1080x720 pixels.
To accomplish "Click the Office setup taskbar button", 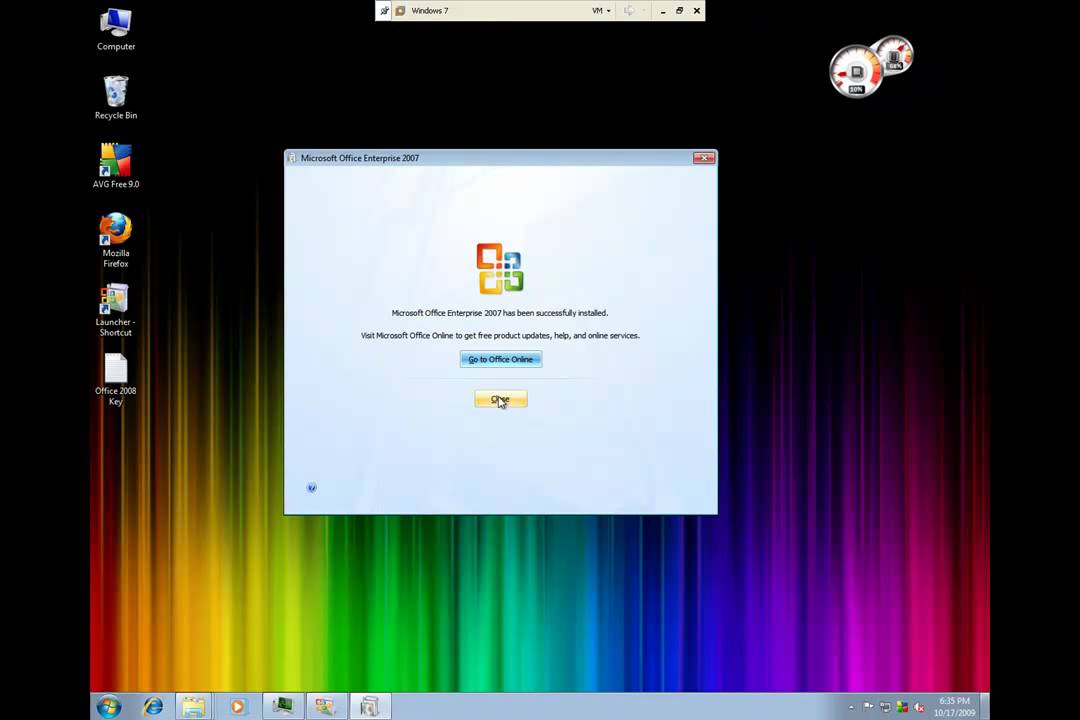I will [370, 706].
